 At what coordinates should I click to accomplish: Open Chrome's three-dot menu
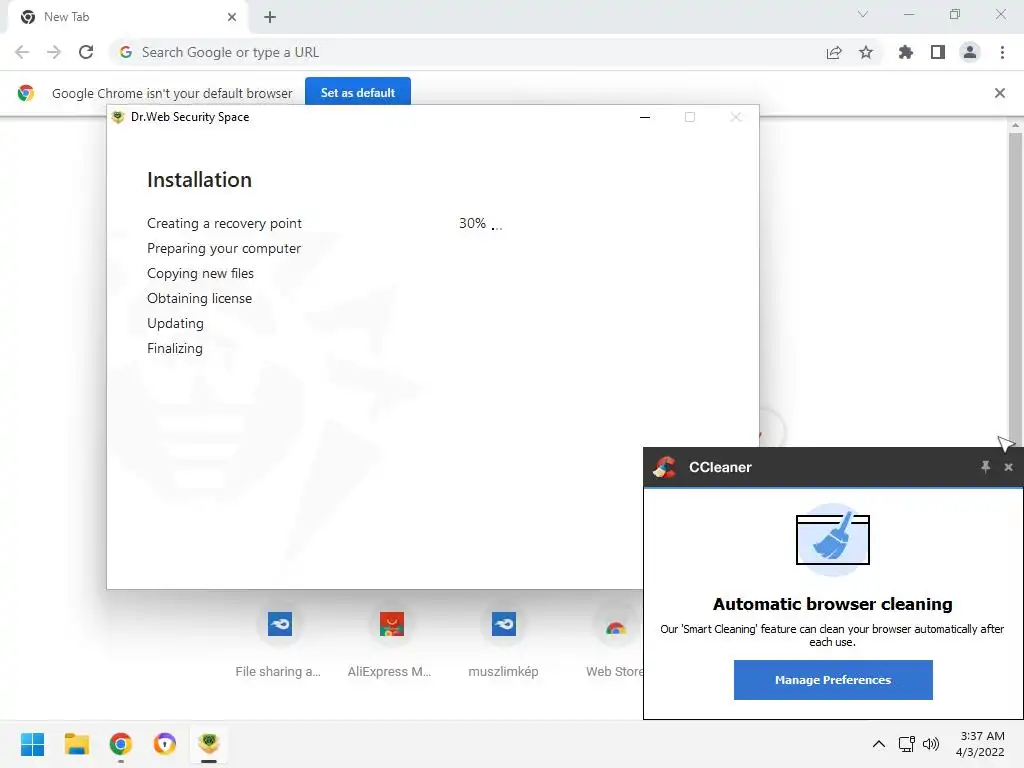[x=1002, y=52]
